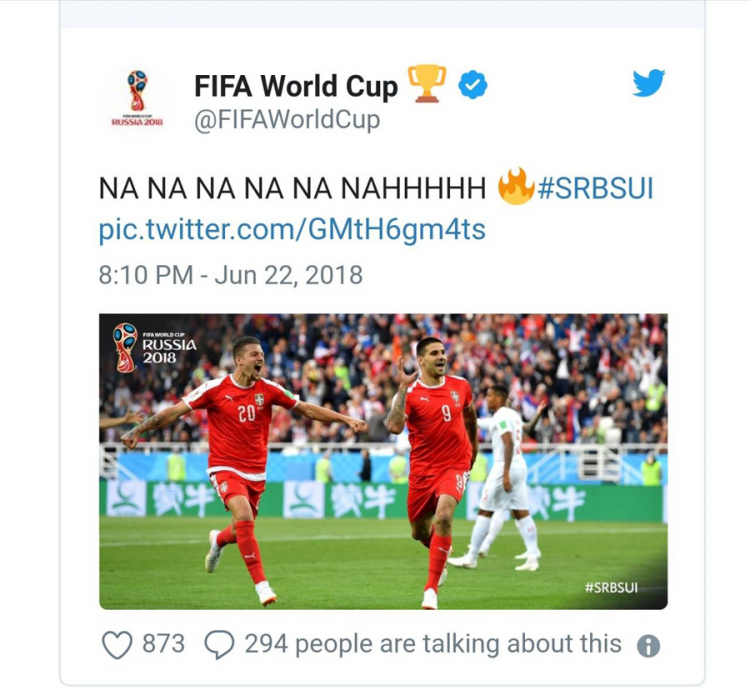The image size is (750, 690).
Task: Like the tweet with heart icon
Action: point(117,645)
